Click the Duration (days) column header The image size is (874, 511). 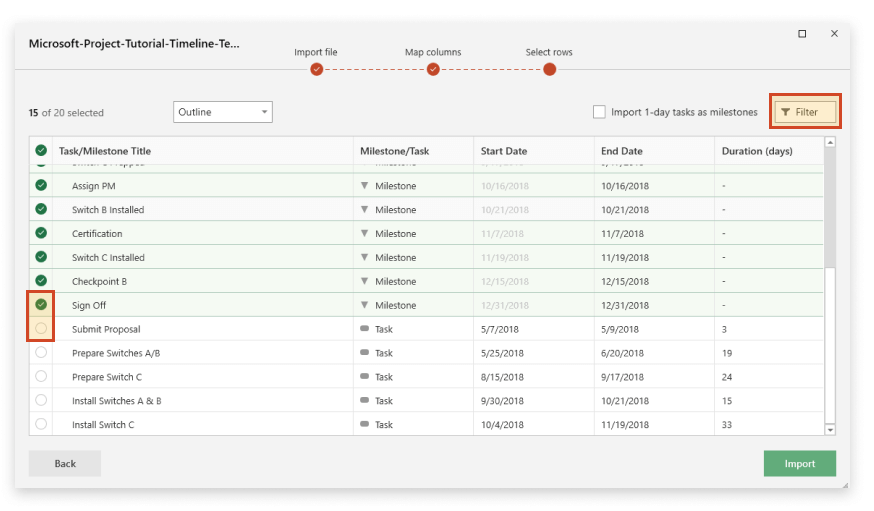[x=757, y=151]
